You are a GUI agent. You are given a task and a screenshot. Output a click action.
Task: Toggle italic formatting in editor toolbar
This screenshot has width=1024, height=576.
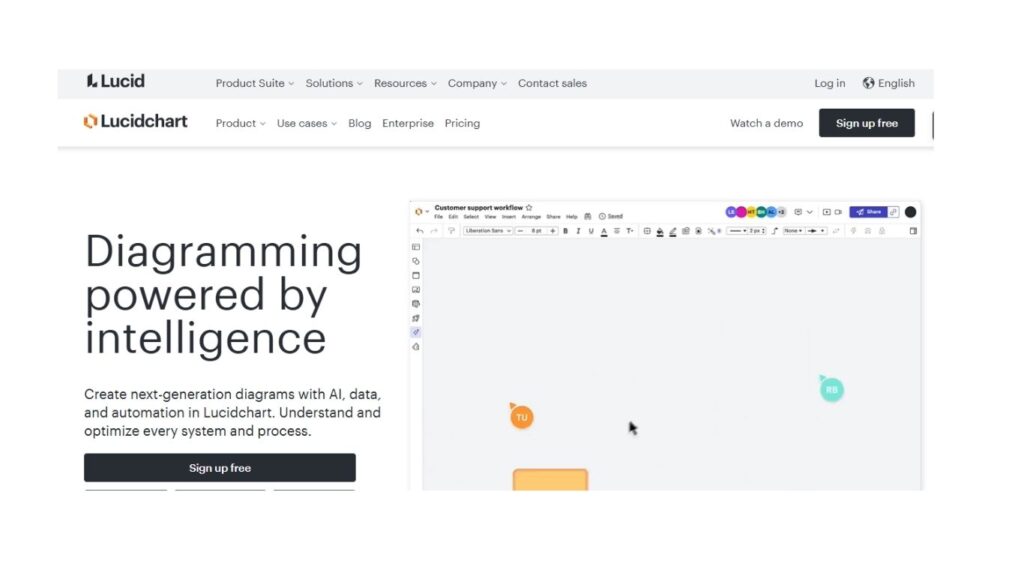click(x=578, y=231)
